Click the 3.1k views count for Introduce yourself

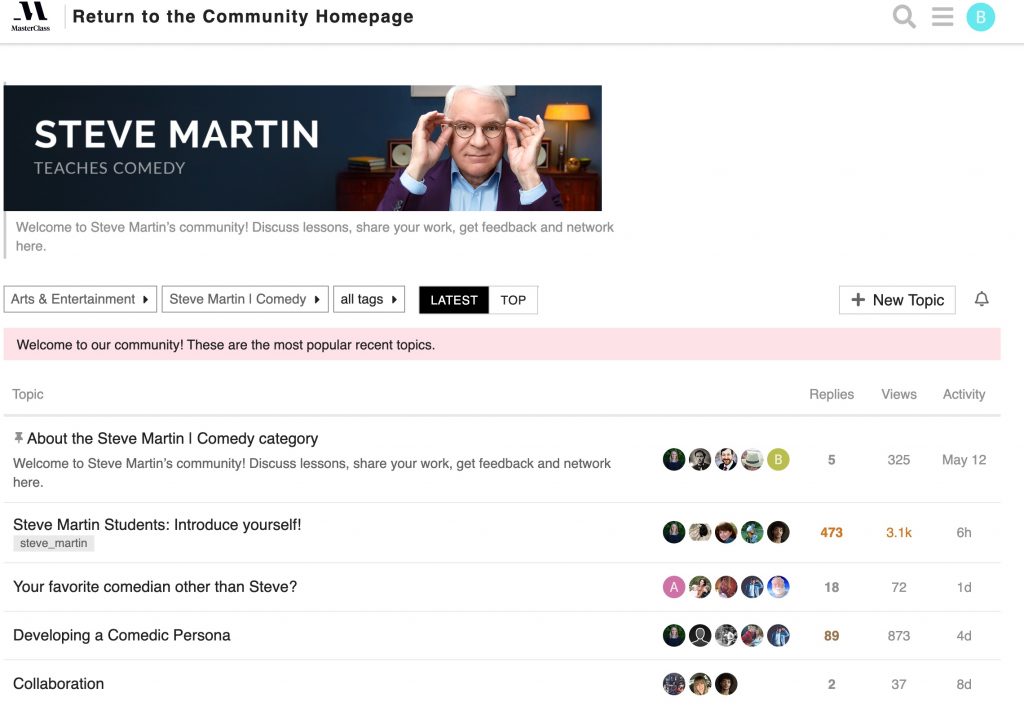pyautogui.click(x=899, y=532)
